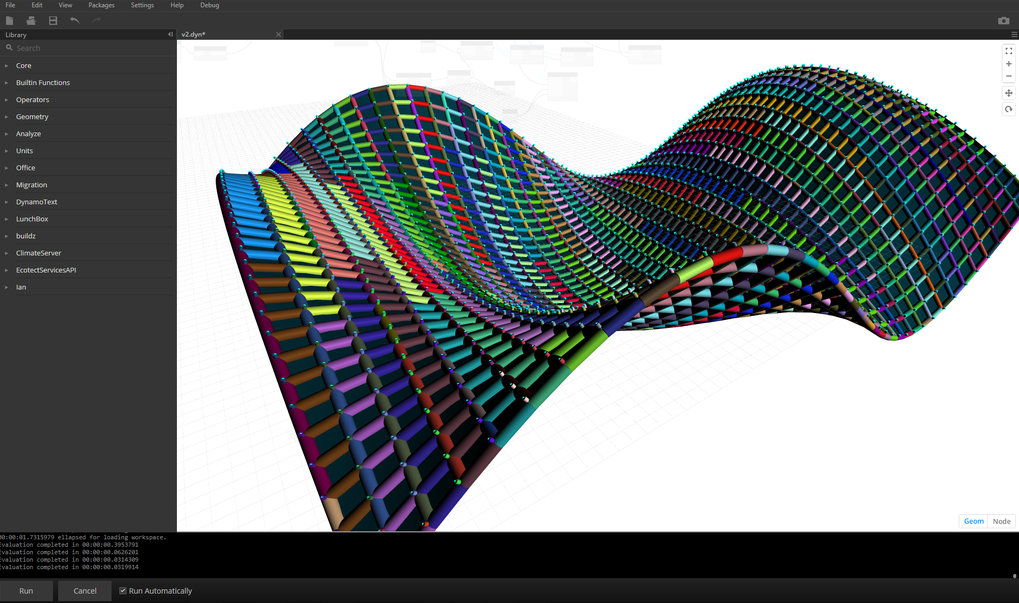Open the Settings menu
The height and width of the screenshot is (603, 1019).
point(142,5)
